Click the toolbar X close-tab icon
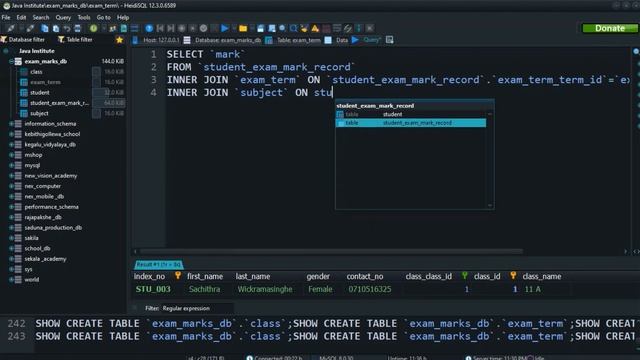 coord(369,28)
